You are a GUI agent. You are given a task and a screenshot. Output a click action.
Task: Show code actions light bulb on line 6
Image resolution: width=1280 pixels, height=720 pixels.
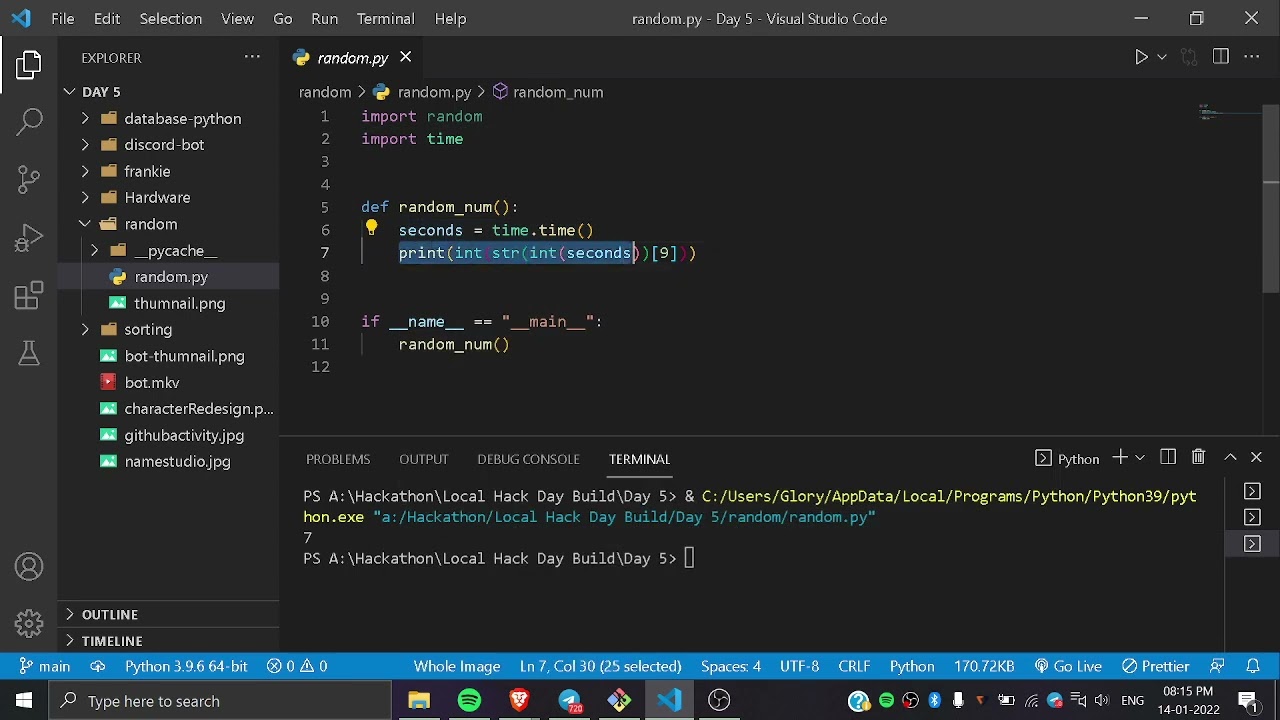click(371, 229)
